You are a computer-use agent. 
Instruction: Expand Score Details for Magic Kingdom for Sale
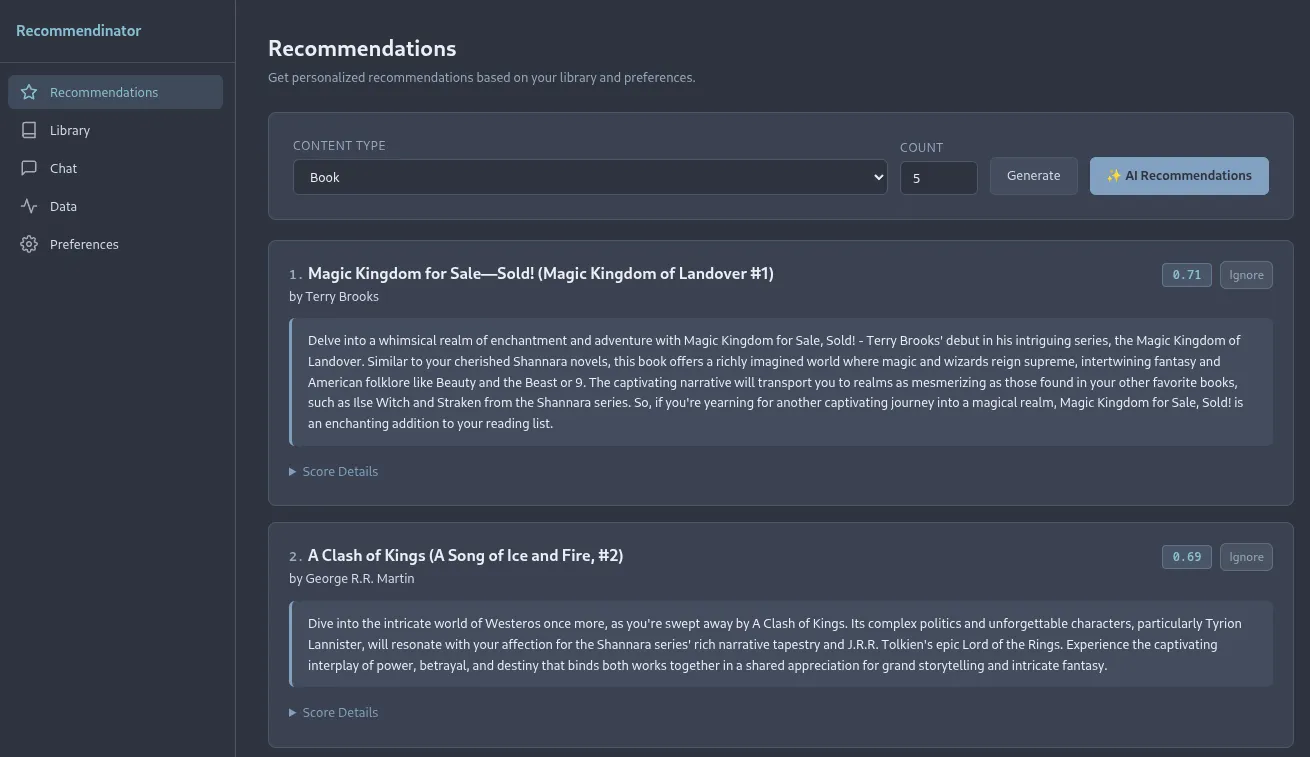(334, 471)
